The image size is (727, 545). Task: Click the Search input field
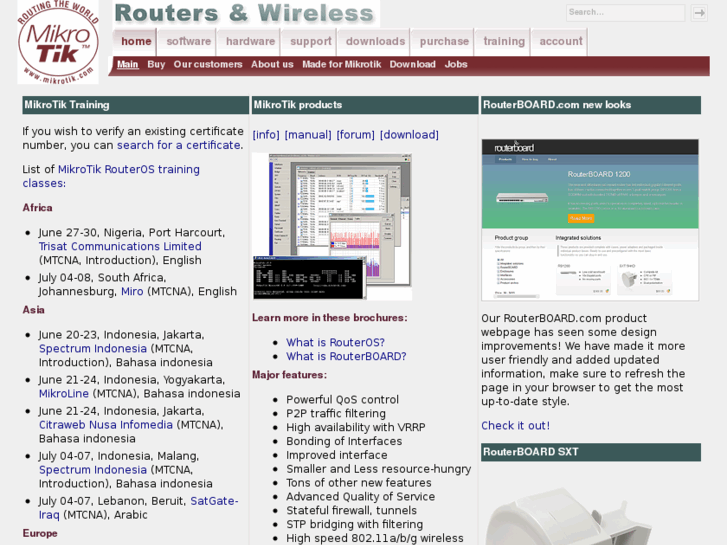click(x=625, y=13)
